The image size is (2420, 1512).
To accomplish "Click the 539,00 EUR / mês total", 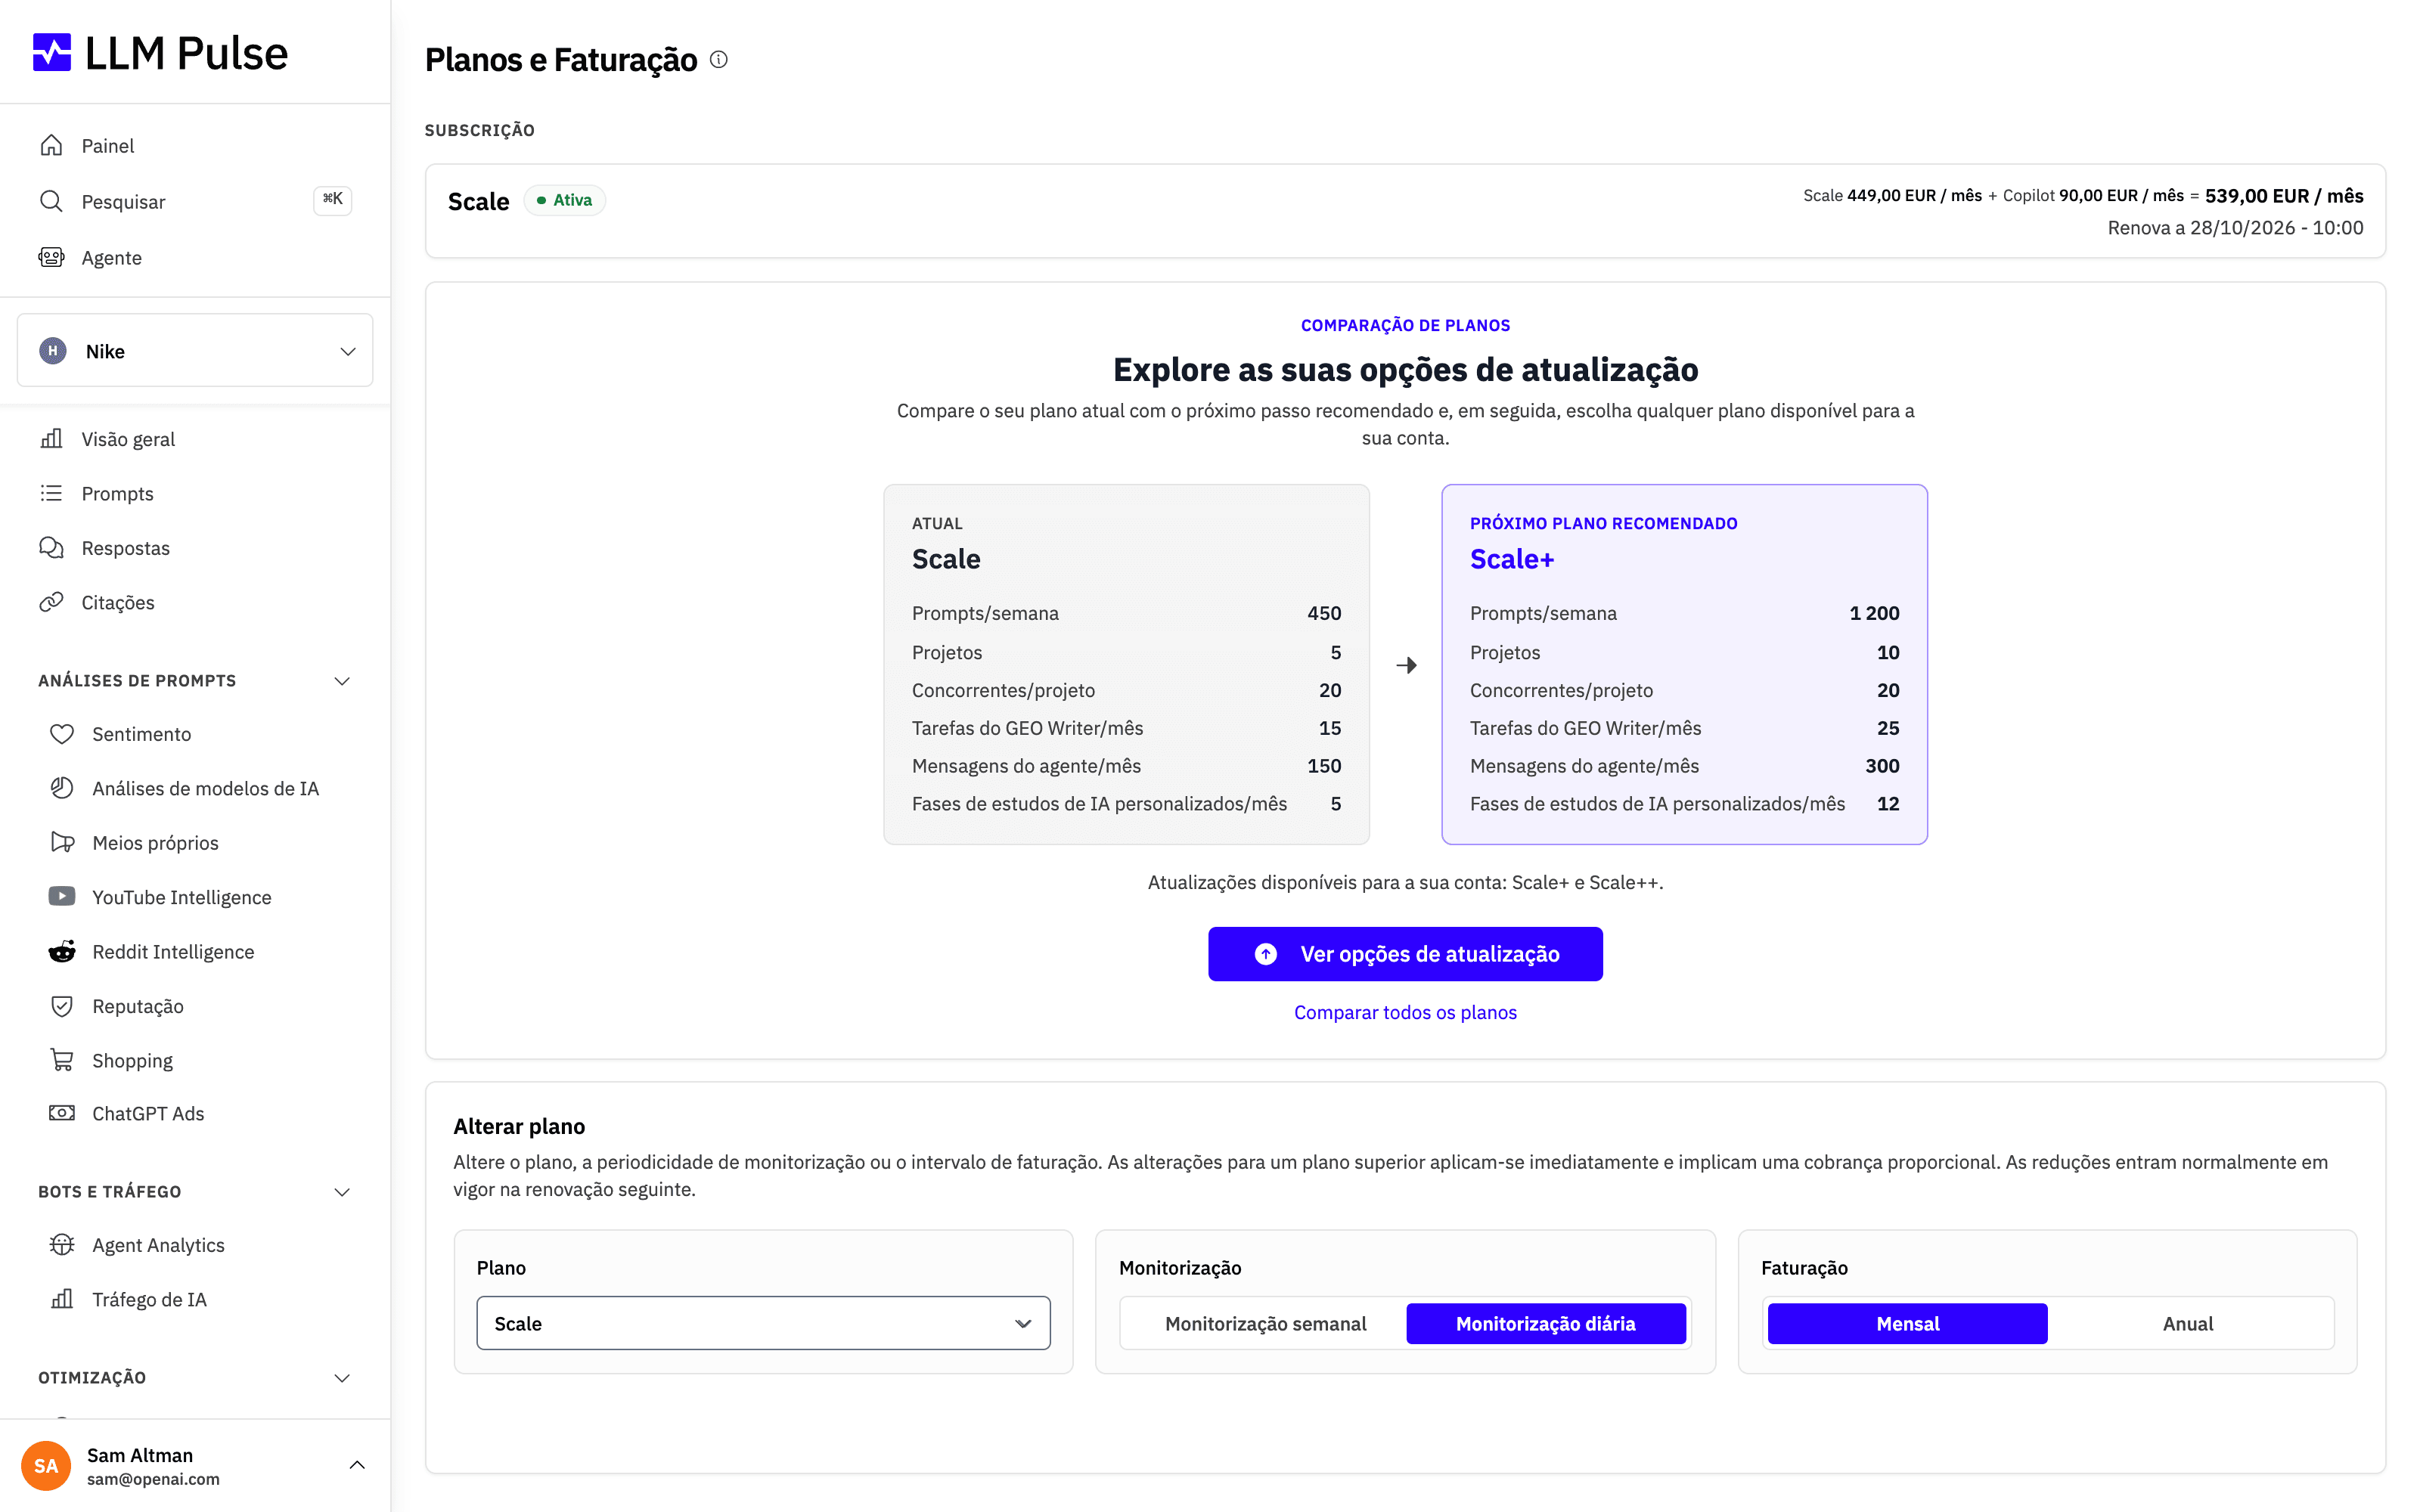I will 2284,196.
